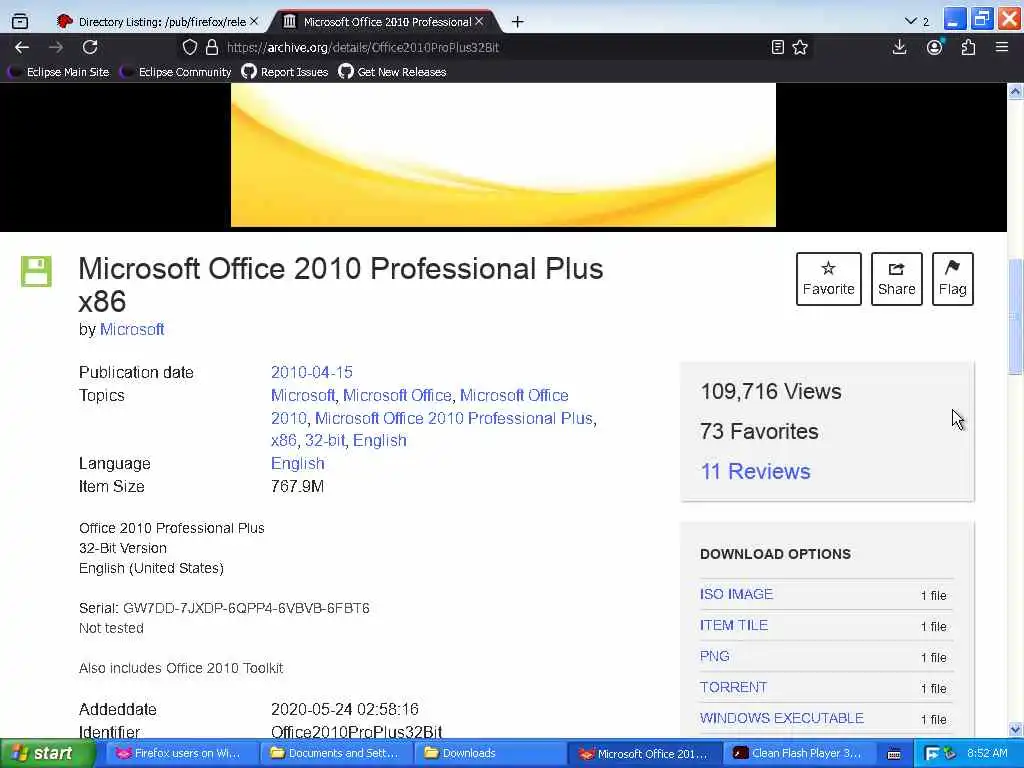1024x768 pixels.
Task: Open the TORRENT download option
Action: [733, 687]
